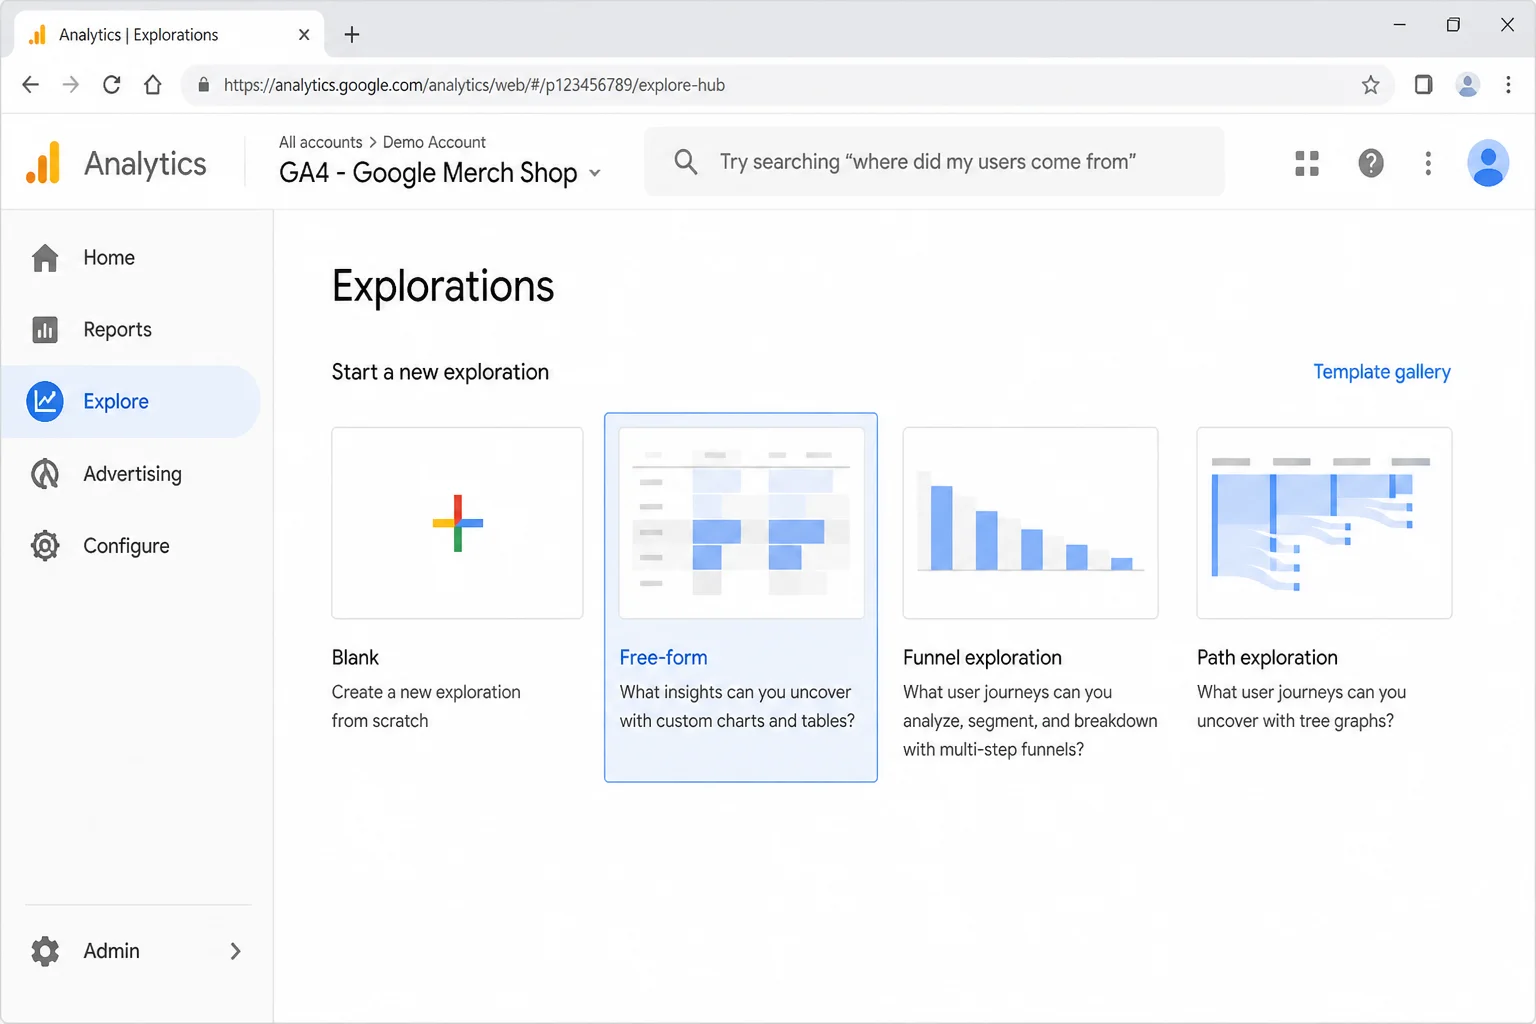Click the Google Analytics logo icon
This screenshot has height=1024, width=1536.
pos(43,162)
